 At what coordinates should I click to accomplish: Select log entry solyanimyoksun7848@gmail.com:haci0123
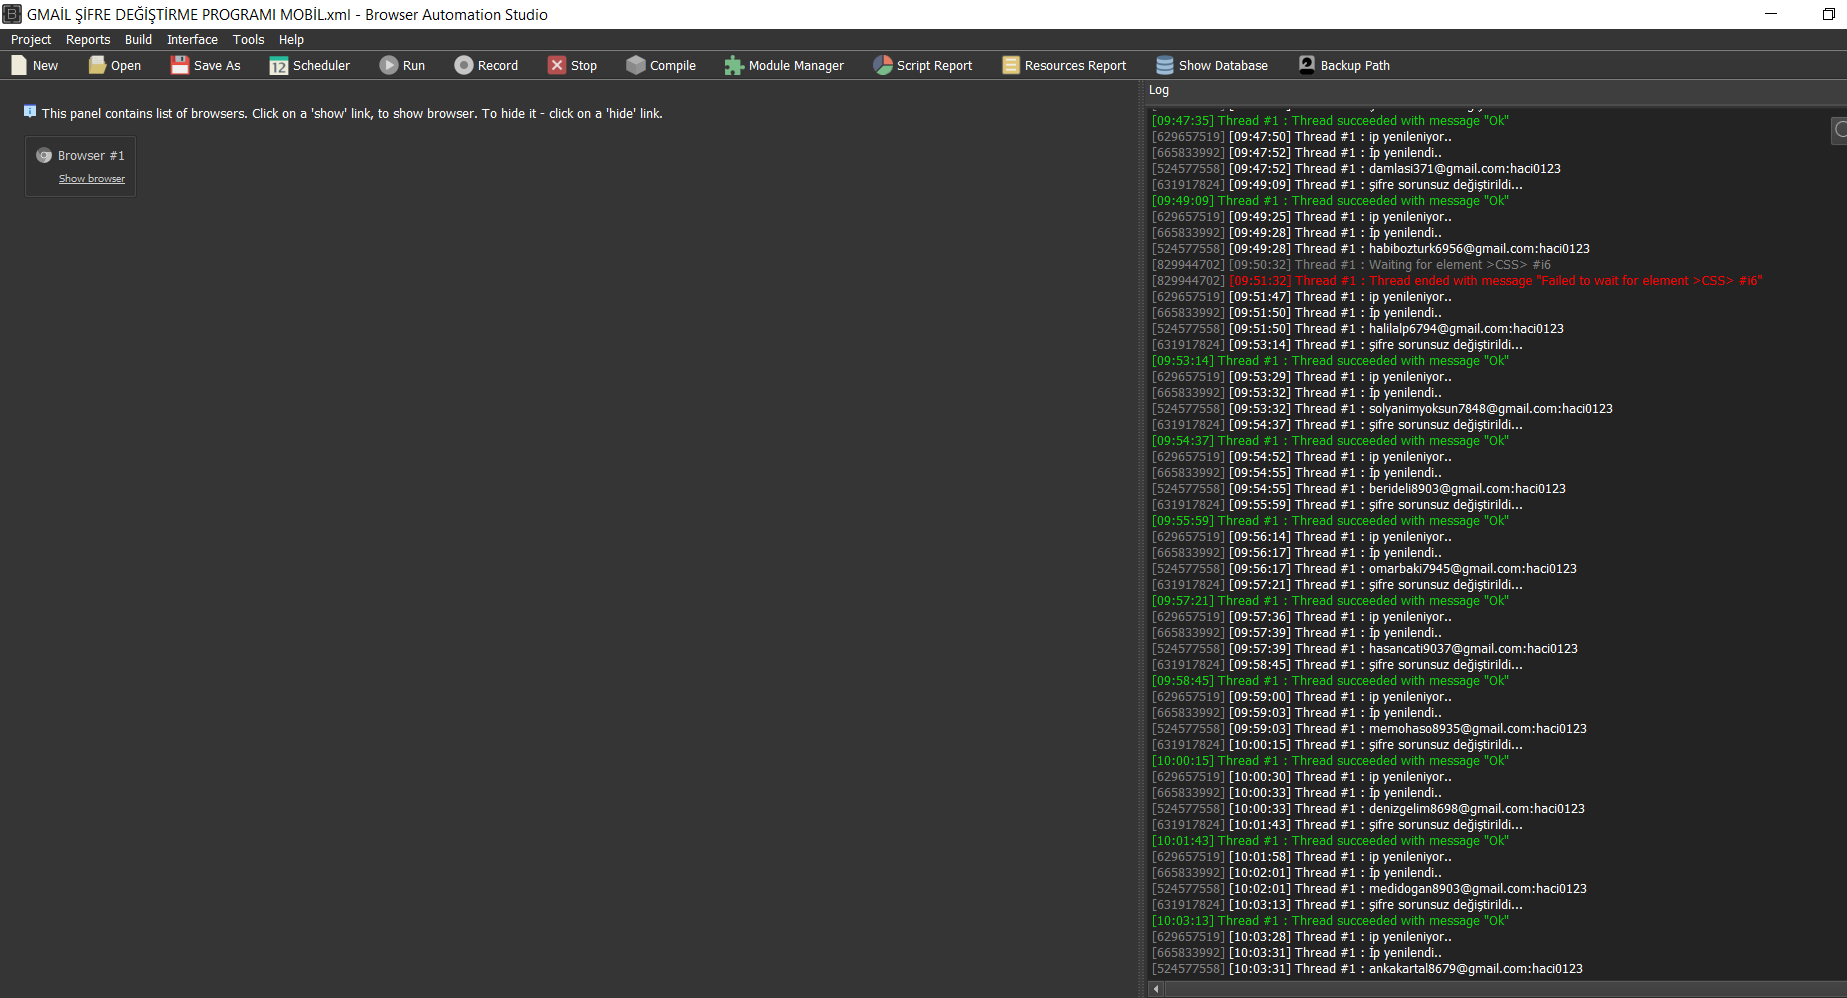click(1382, 409)
